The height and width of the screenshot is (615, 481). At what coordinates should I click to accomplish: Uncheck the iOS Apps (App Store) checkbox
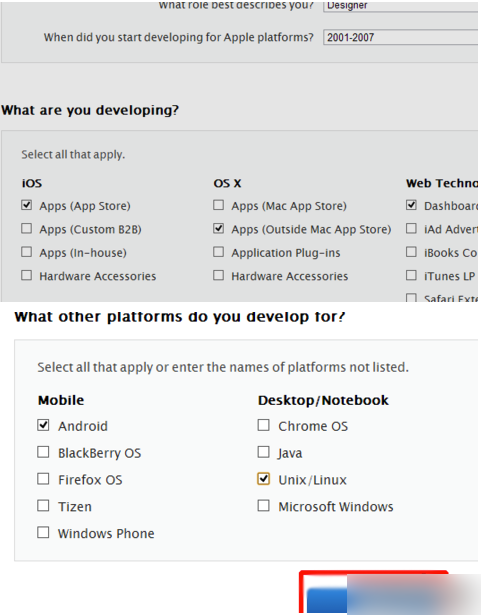click(27, 205)
